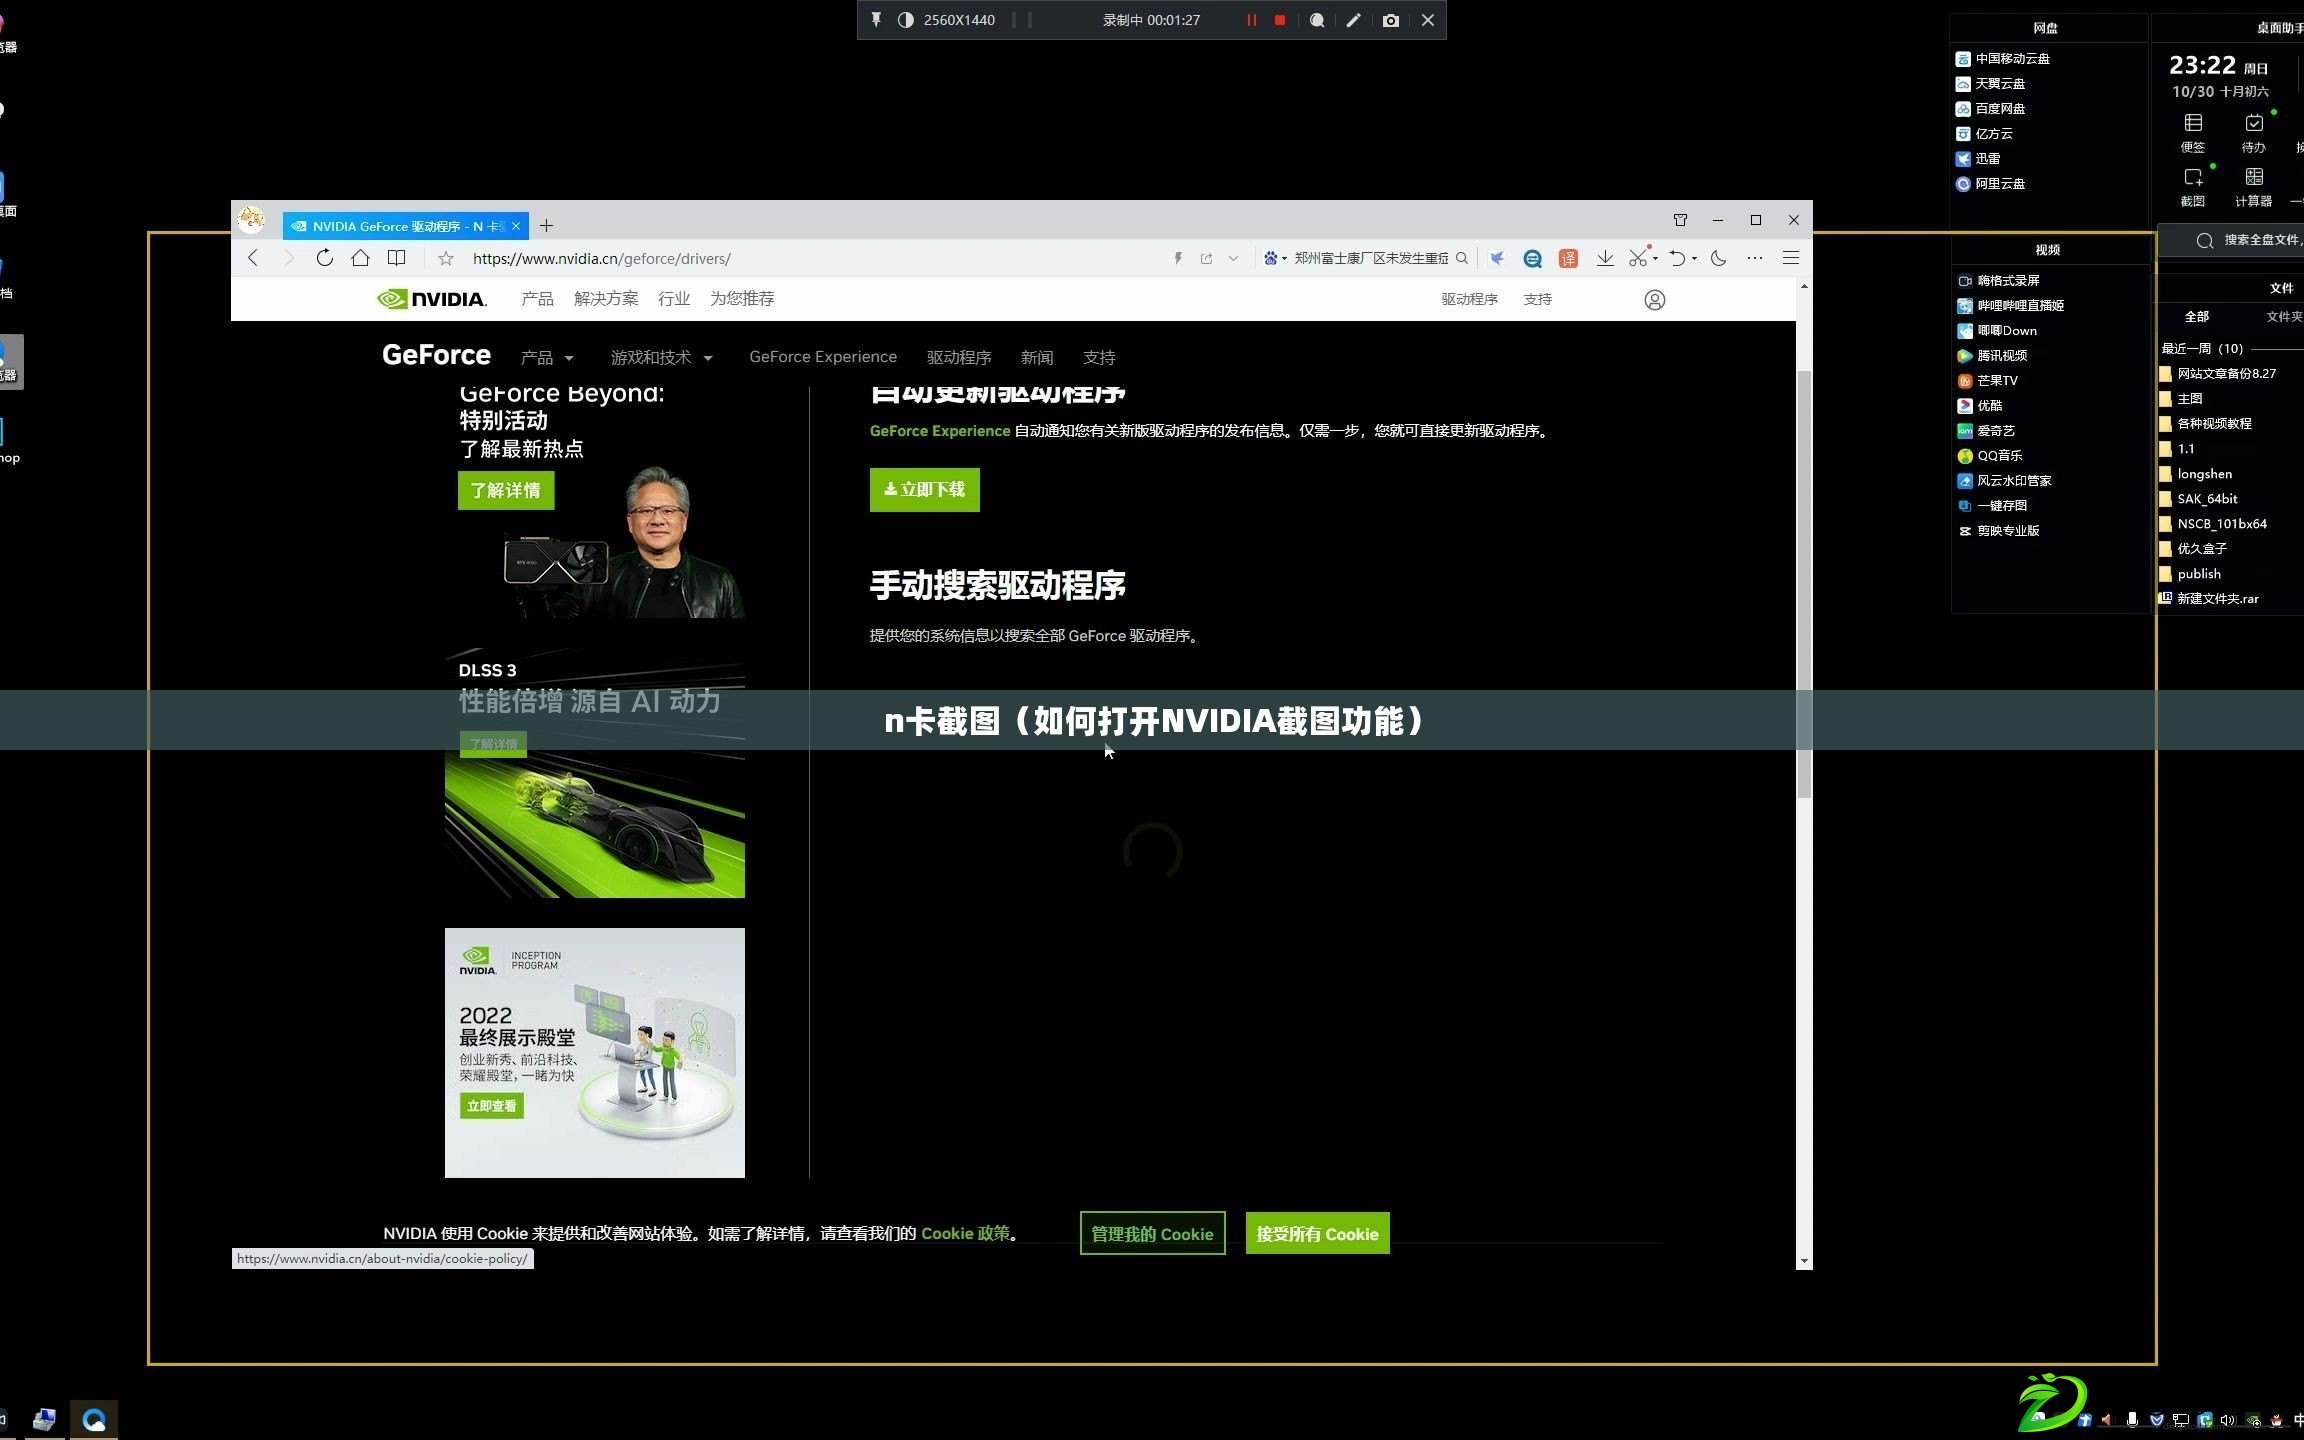Toggle the browser night mode moon icon
Image resolution: width=2304 pixels, height=1440 pixels.
pos(1719,258)
